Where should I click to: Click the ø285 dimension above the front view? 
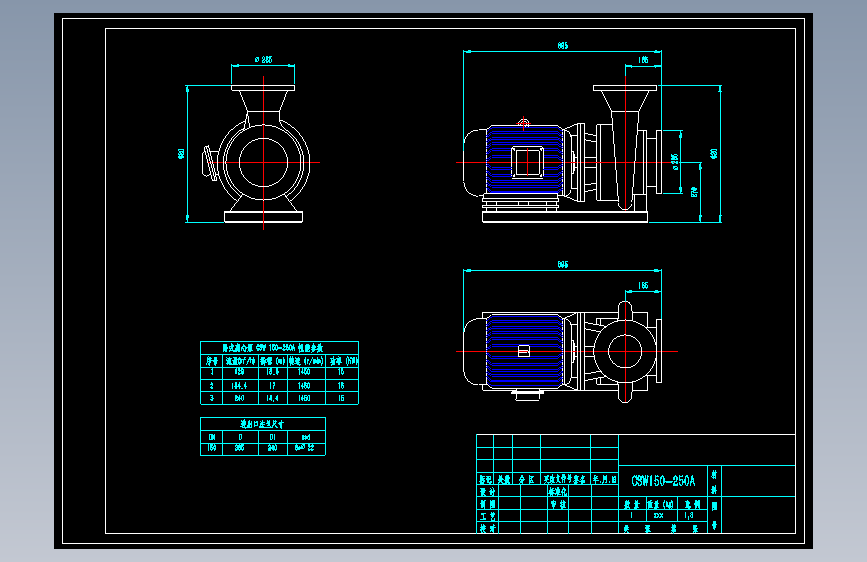point(263,59)
